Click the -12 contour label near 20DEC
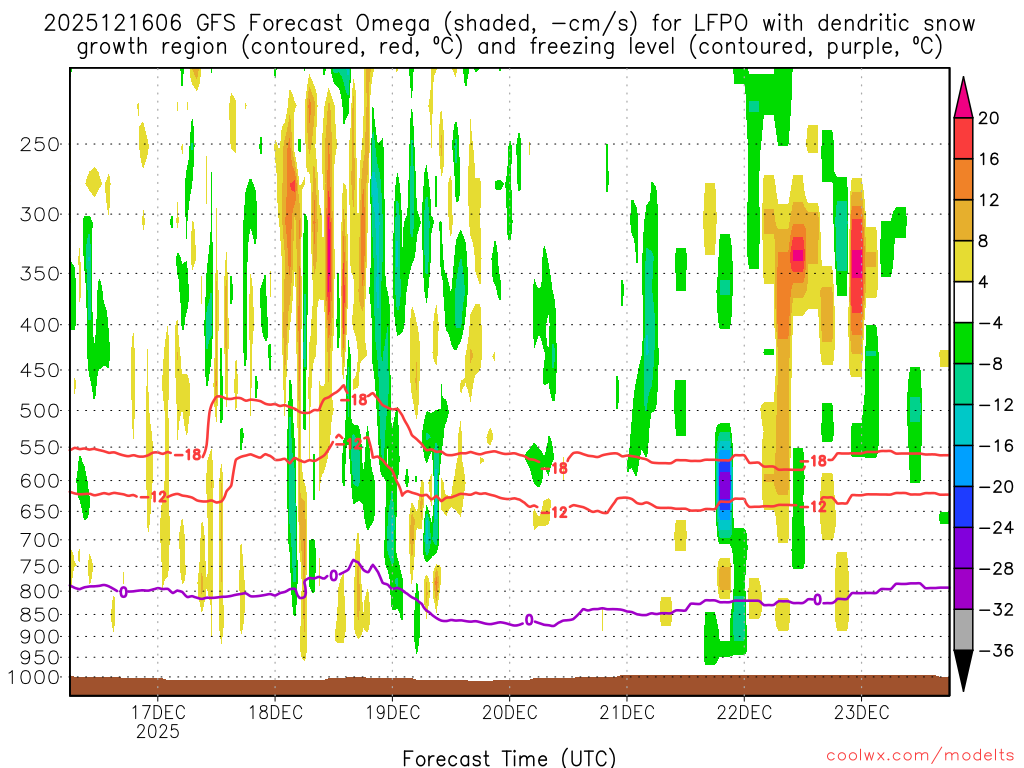This screenshot has width=1024, height=768. [x=554, y=513]
